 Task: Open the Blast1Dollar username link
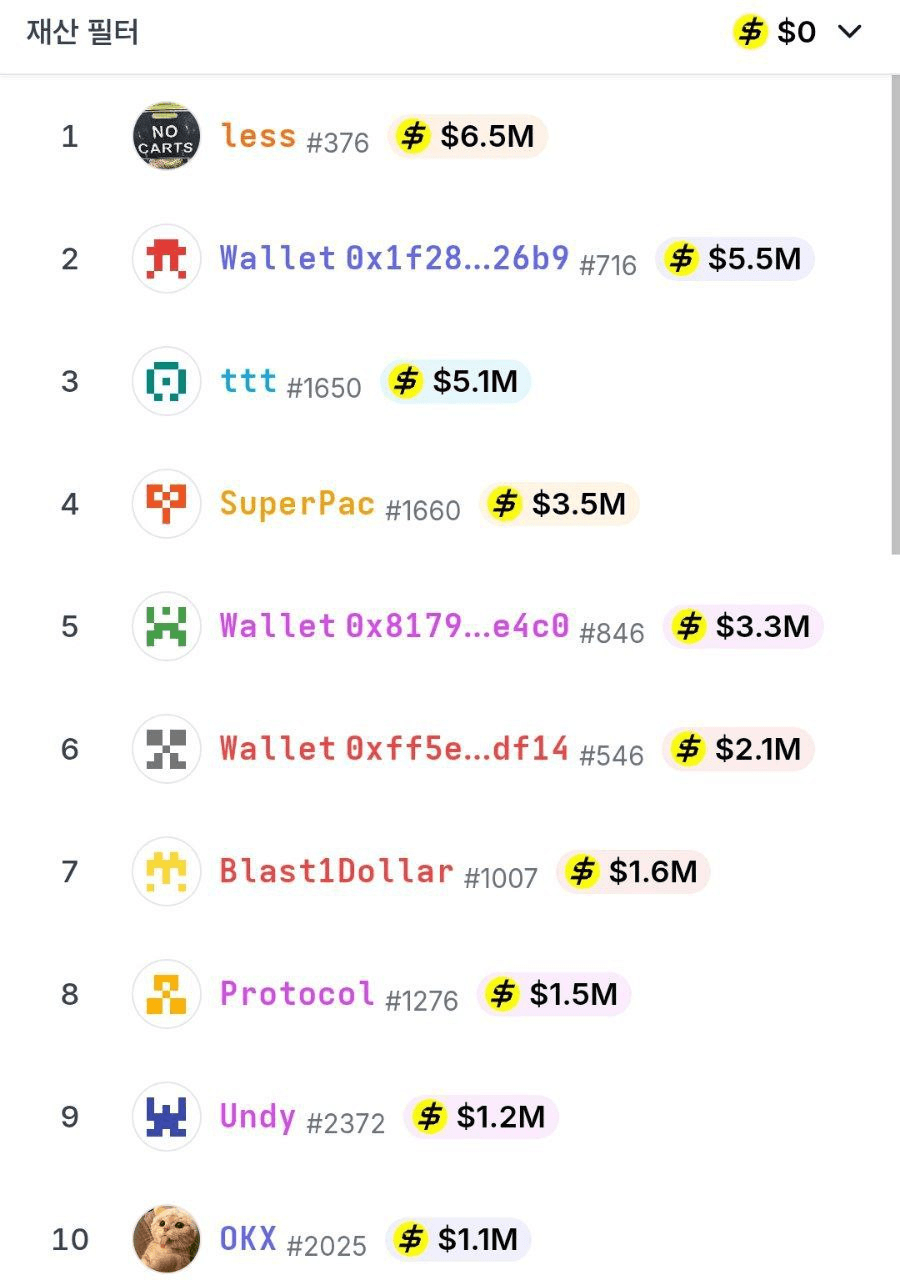click(x=336, y=871)
